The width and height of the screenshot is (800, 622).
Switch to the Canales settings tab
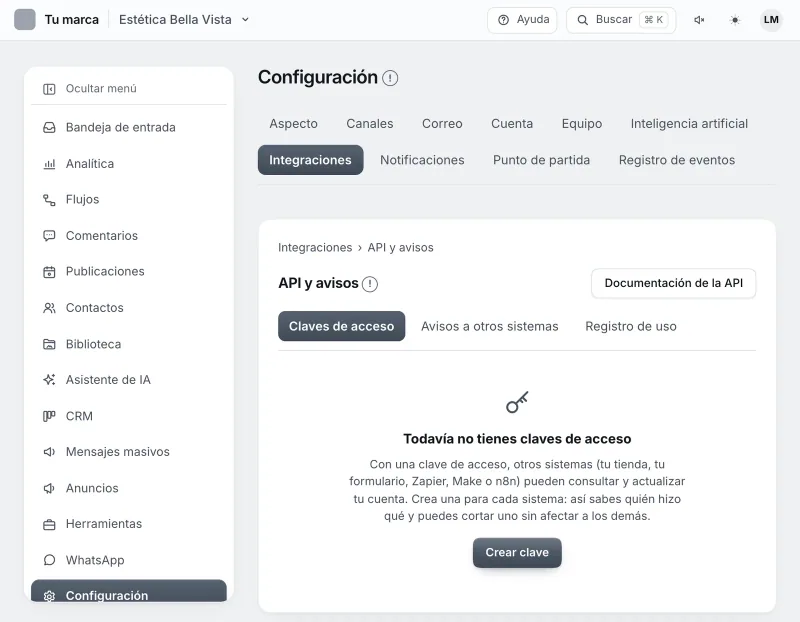[370, 123]
